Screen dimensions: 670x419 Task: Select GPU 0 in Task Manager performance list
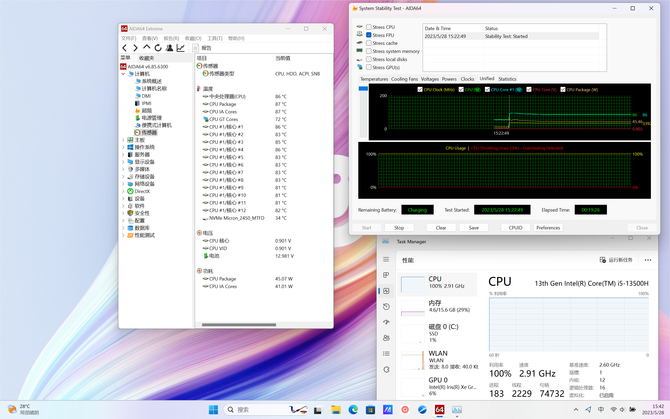point(438,386)
